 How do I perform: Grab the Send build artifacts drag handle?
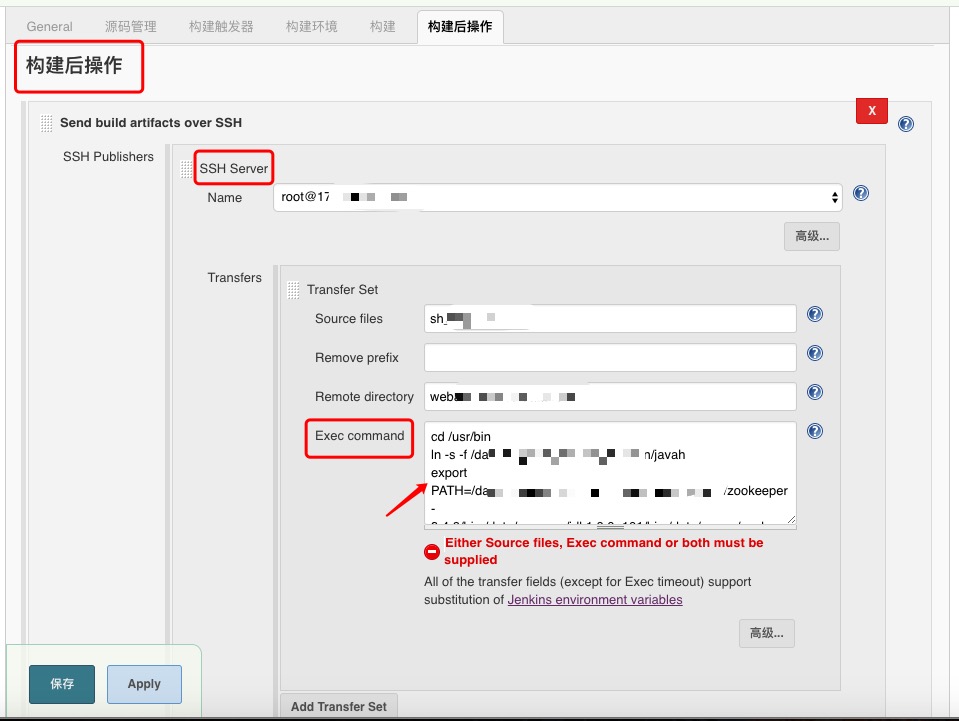click(45, 122)
